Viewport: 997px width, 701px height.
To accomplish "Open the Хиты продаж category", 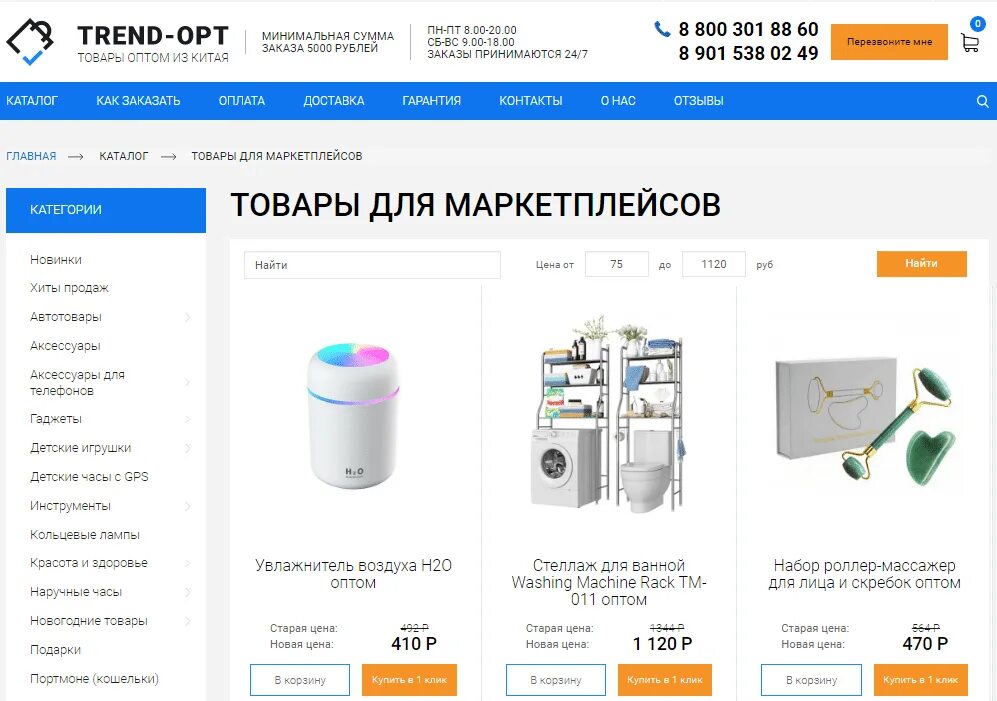I will [69, 288].
